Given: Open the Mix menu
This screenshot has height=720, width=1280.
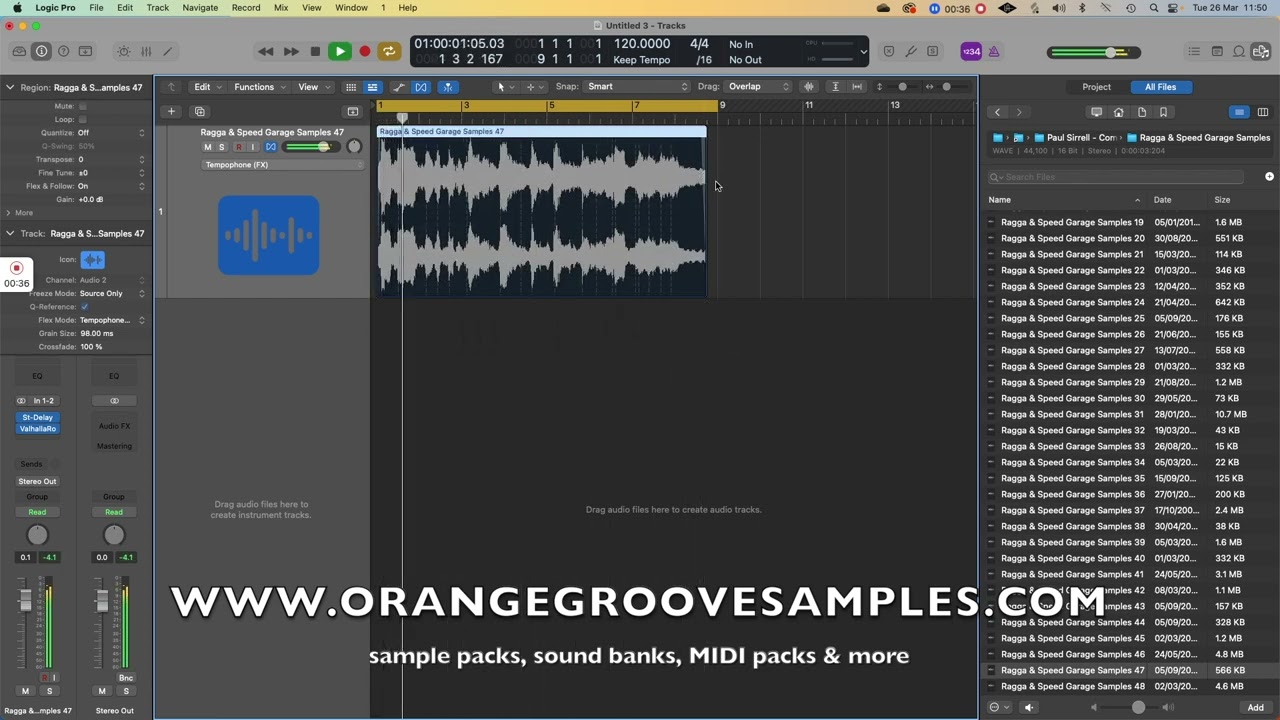Looking at the screenshot, I should point(281,8).
